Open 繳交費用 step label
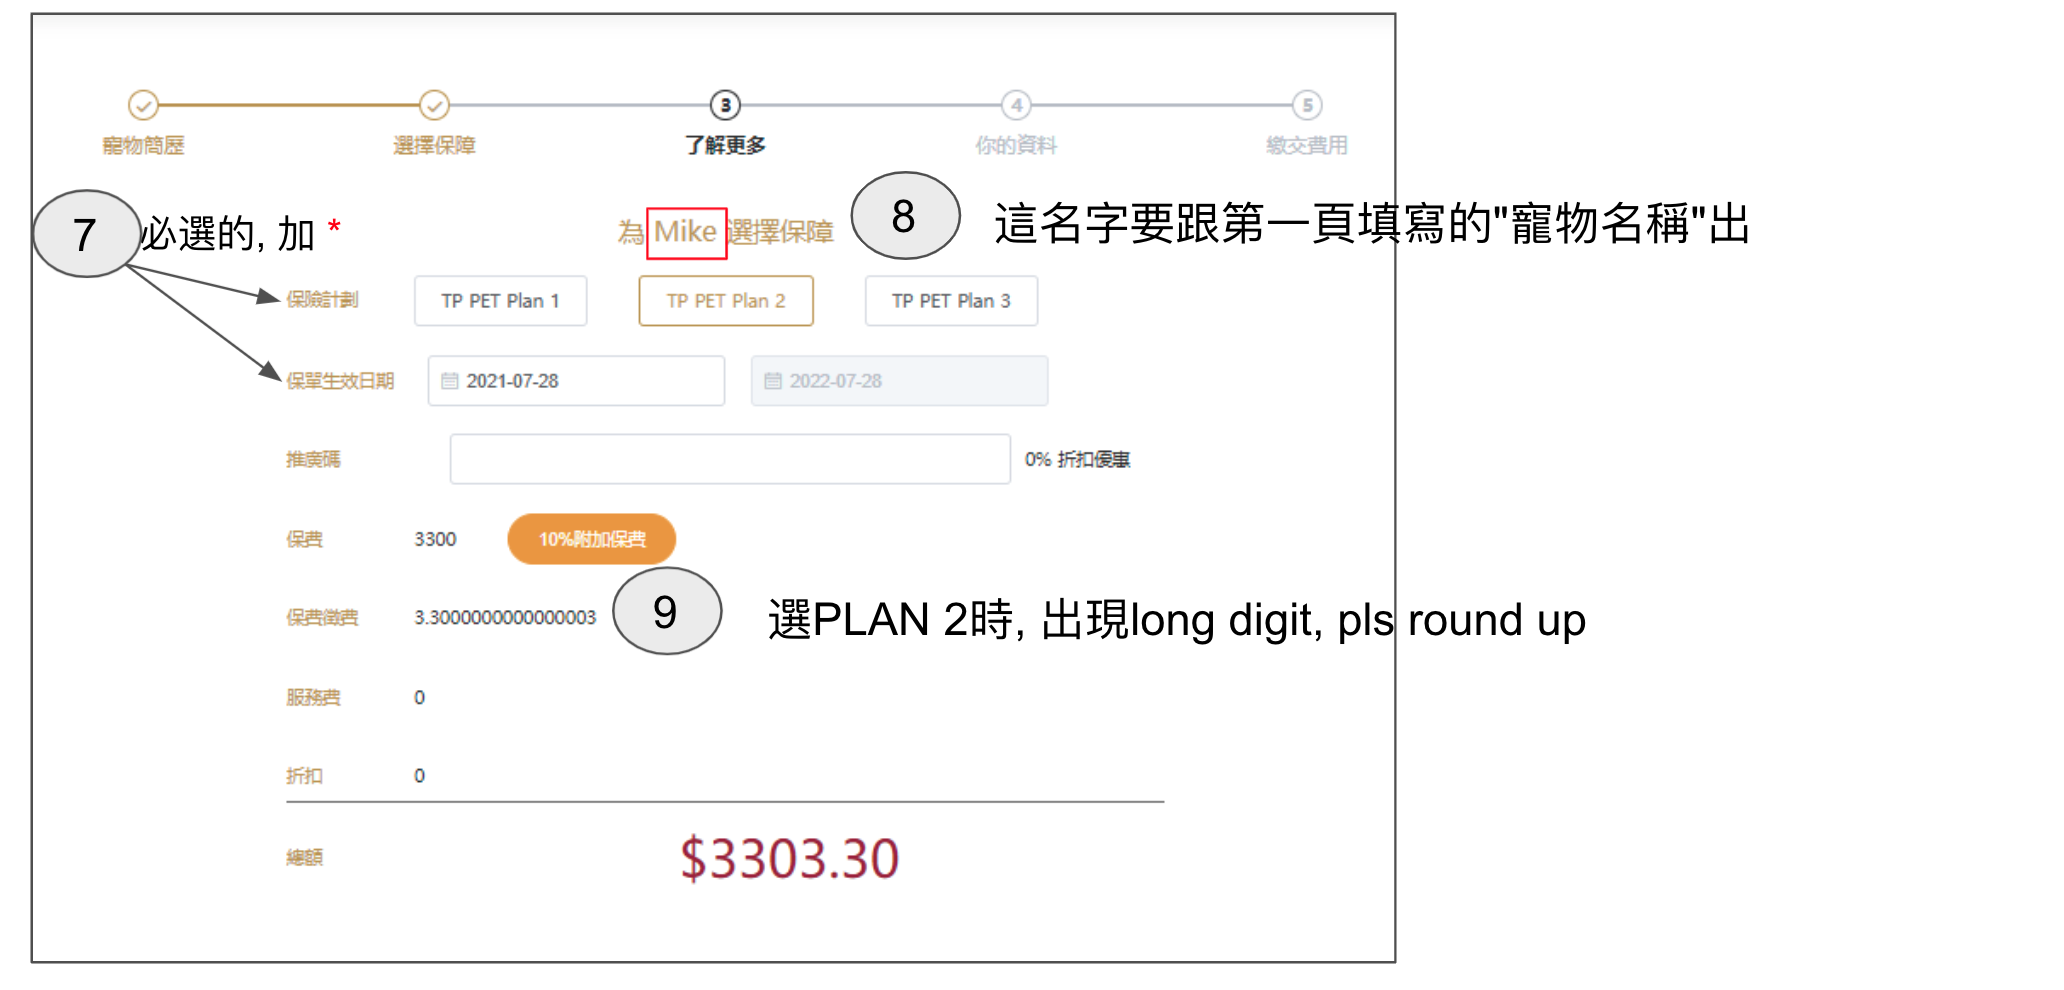The height and width of the screenshot is (990, 2064). 1307,146
